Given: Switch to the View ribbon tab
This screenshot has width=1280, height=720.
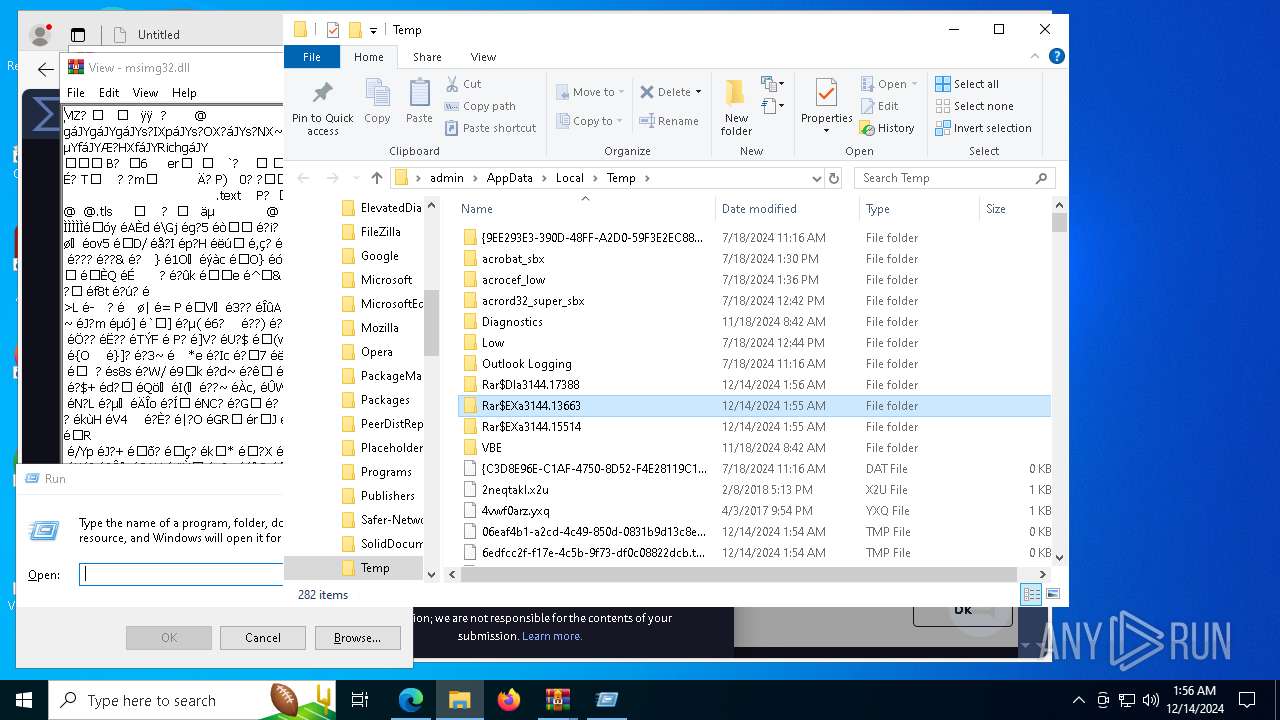Looking at the screenshot, I should (483, 57).
